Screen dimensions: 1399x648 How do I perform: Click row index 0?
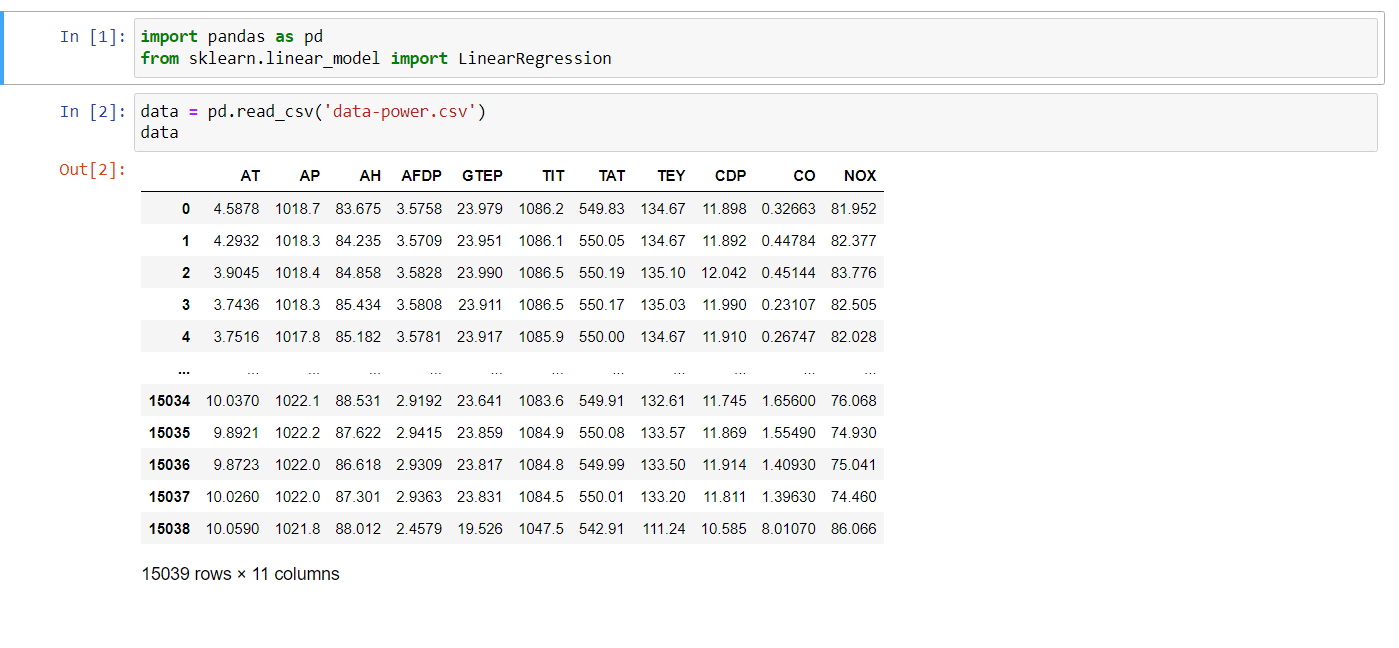pyautogui.click(x=185, y=209)
